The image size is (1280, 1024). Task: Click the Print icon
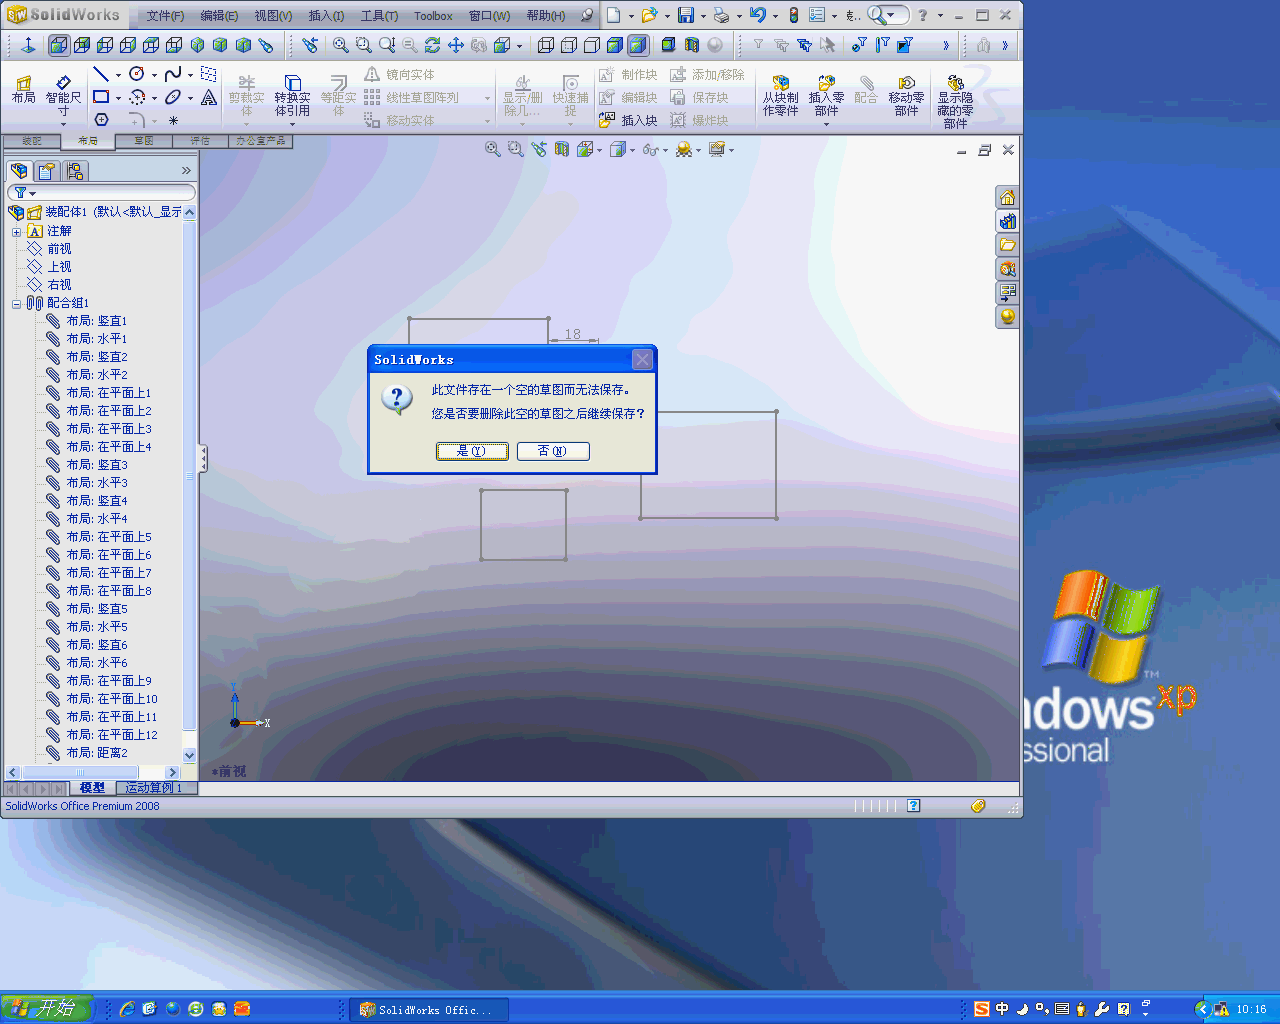coord(721,16)
